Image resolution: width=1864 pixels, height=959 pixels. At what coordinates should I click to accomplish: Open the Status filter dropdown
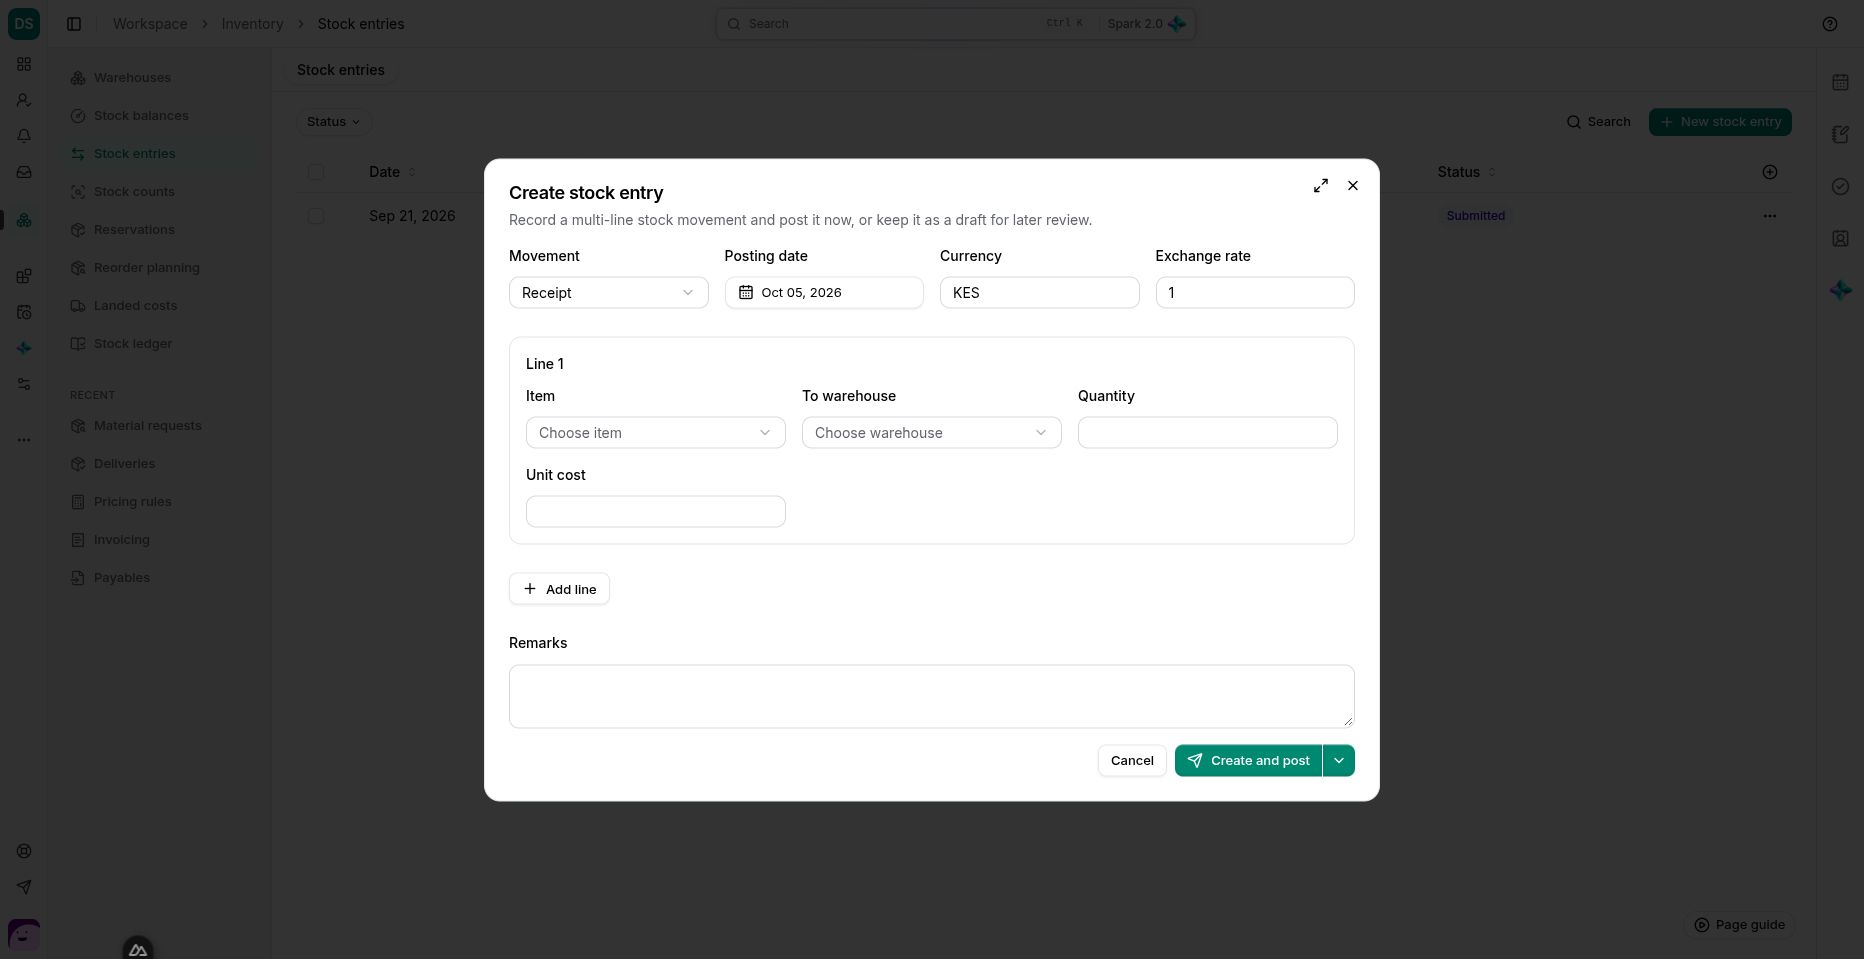[x=333, y=122]
